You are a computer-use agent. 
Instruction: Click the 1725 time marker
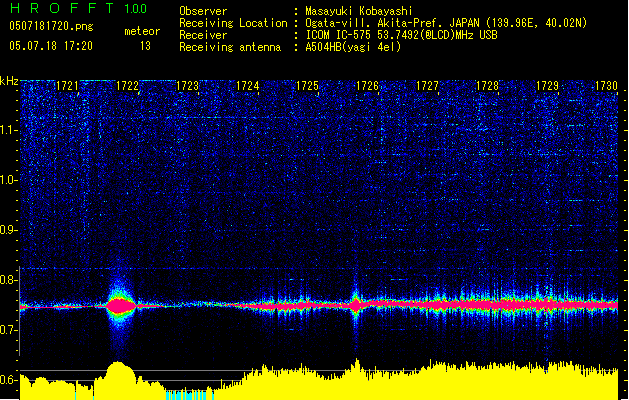point(307,86)
